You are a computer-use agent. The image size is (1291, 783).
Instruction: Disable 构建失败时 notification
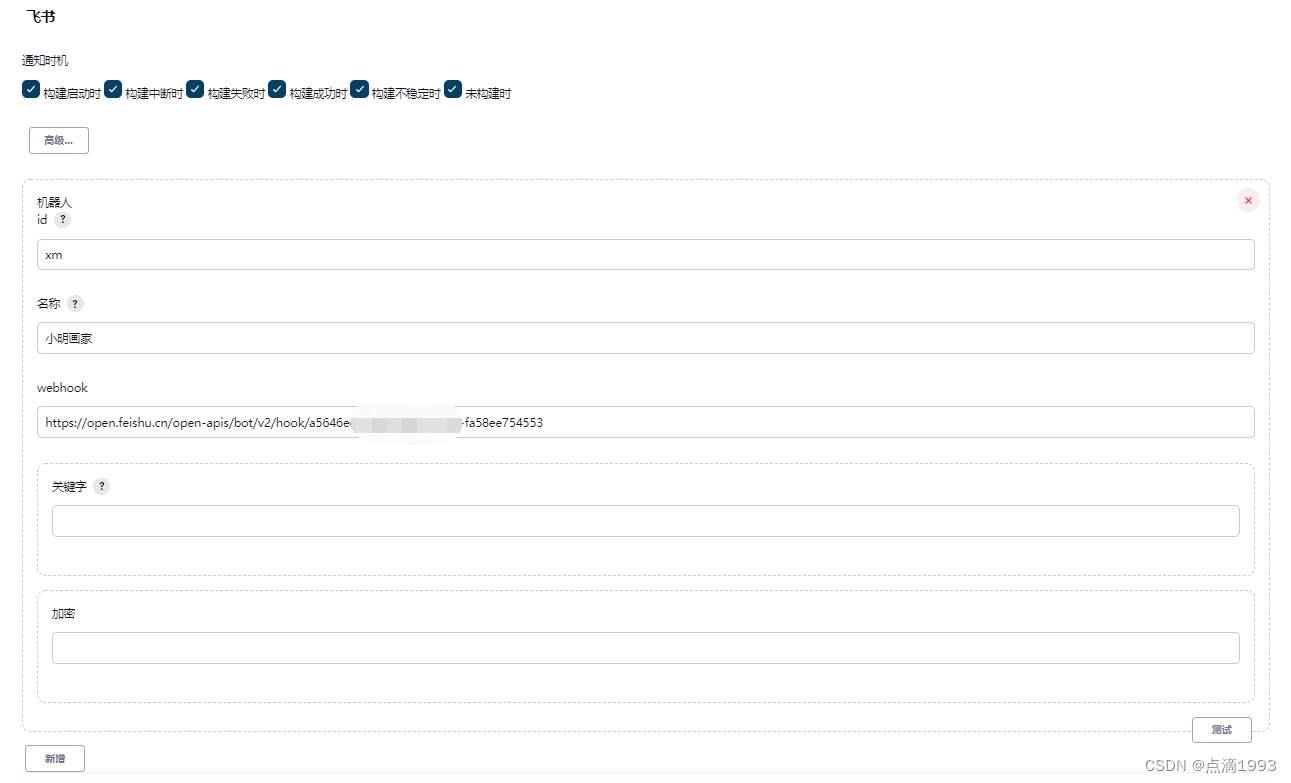[194, 89]
